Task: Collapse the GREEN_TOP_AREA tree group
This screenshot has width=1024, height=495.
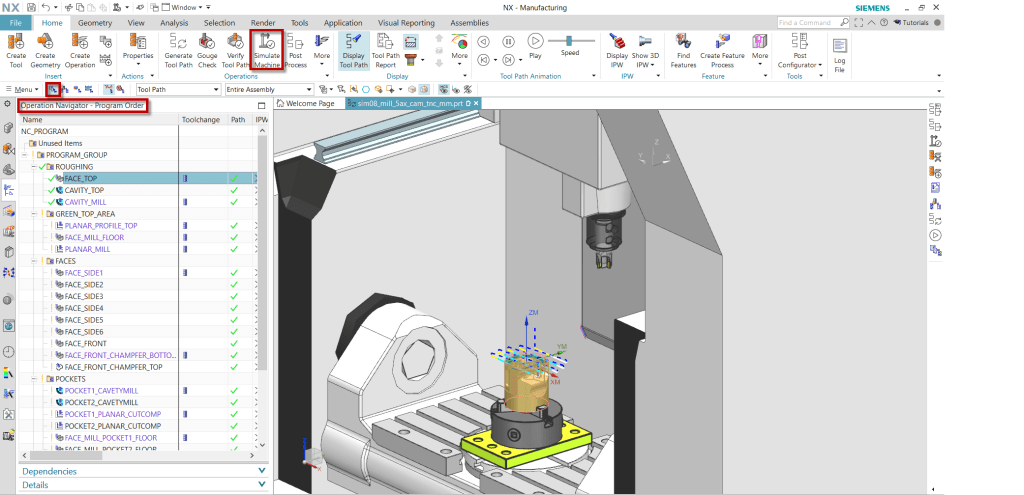Action: (x=36, y=214)
